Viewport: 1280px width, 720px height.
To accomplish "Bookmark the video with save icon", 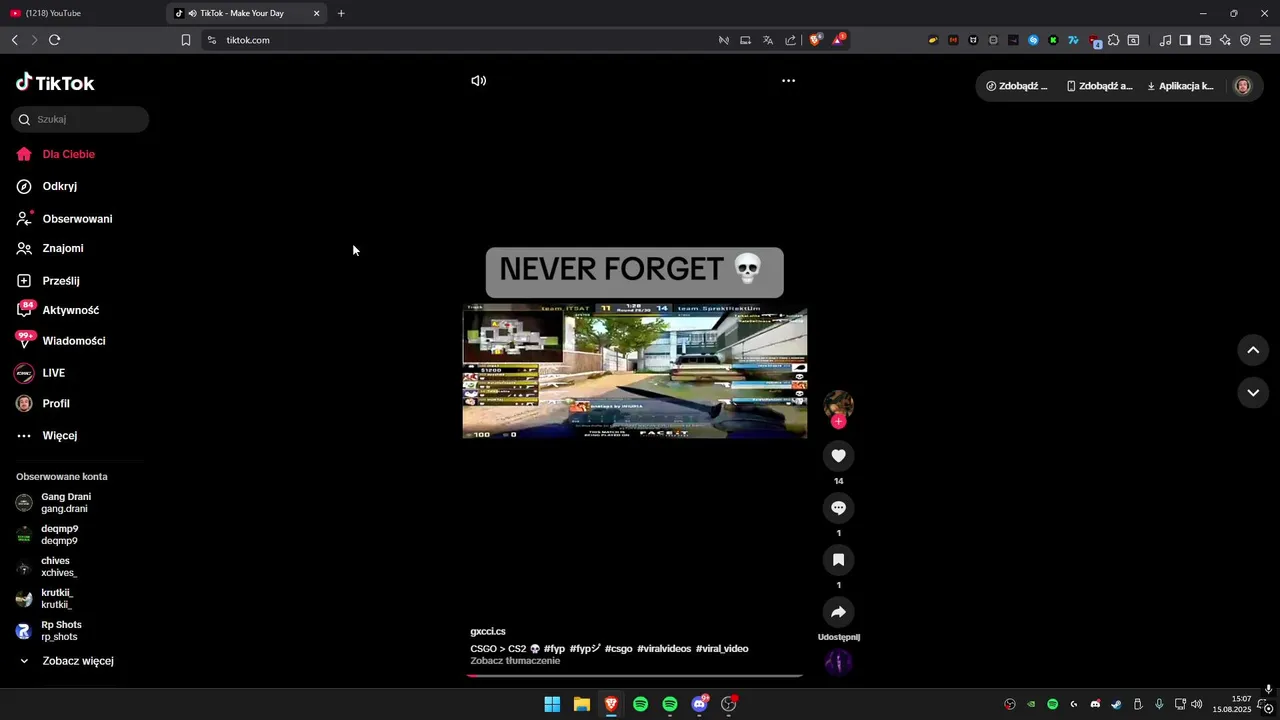I will coord(838,560).
